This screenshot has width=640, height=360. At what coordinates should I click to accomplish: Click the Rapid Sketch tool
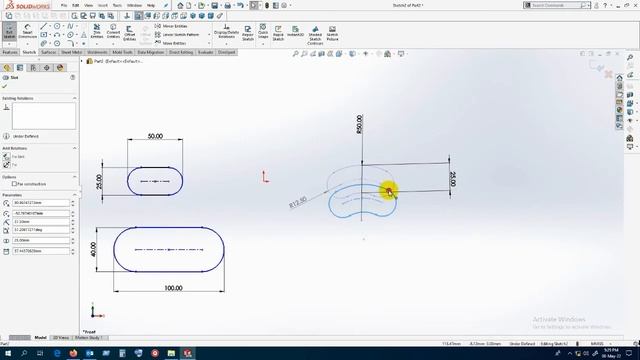coord(278,33)
